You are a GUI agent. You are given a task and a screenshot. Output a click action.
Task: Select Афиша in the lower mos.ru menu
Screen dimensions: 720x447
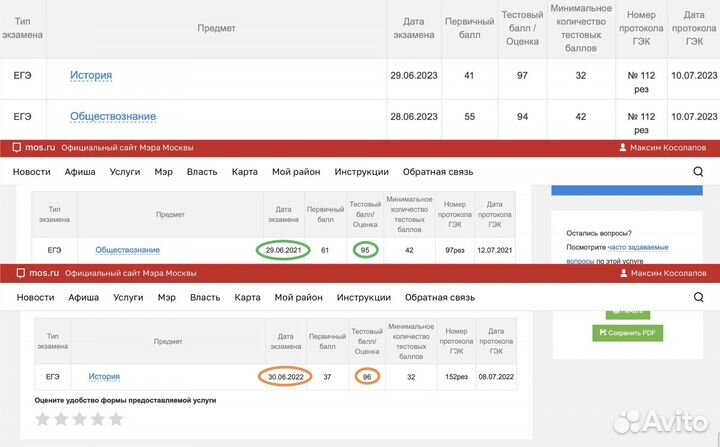[x=84, y=297]
